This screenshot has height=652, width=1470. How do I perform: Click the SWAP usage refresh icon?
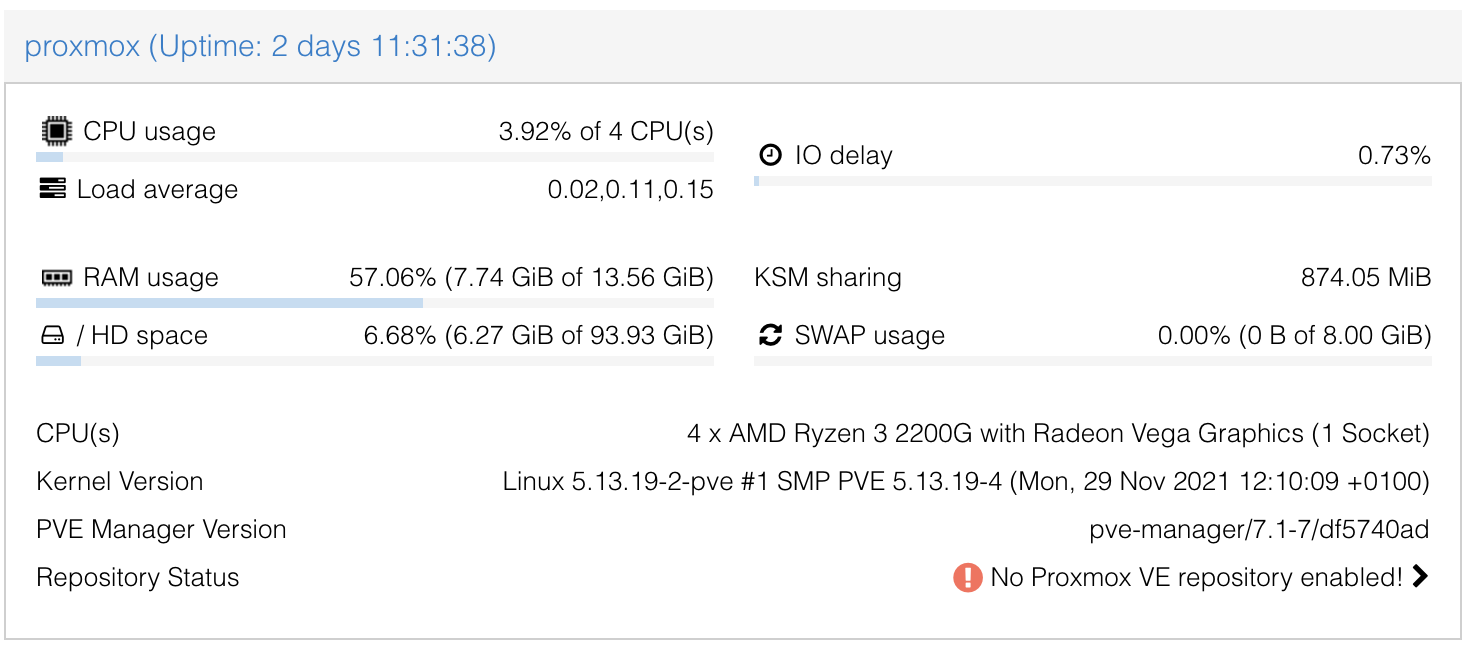click(770, 335)
